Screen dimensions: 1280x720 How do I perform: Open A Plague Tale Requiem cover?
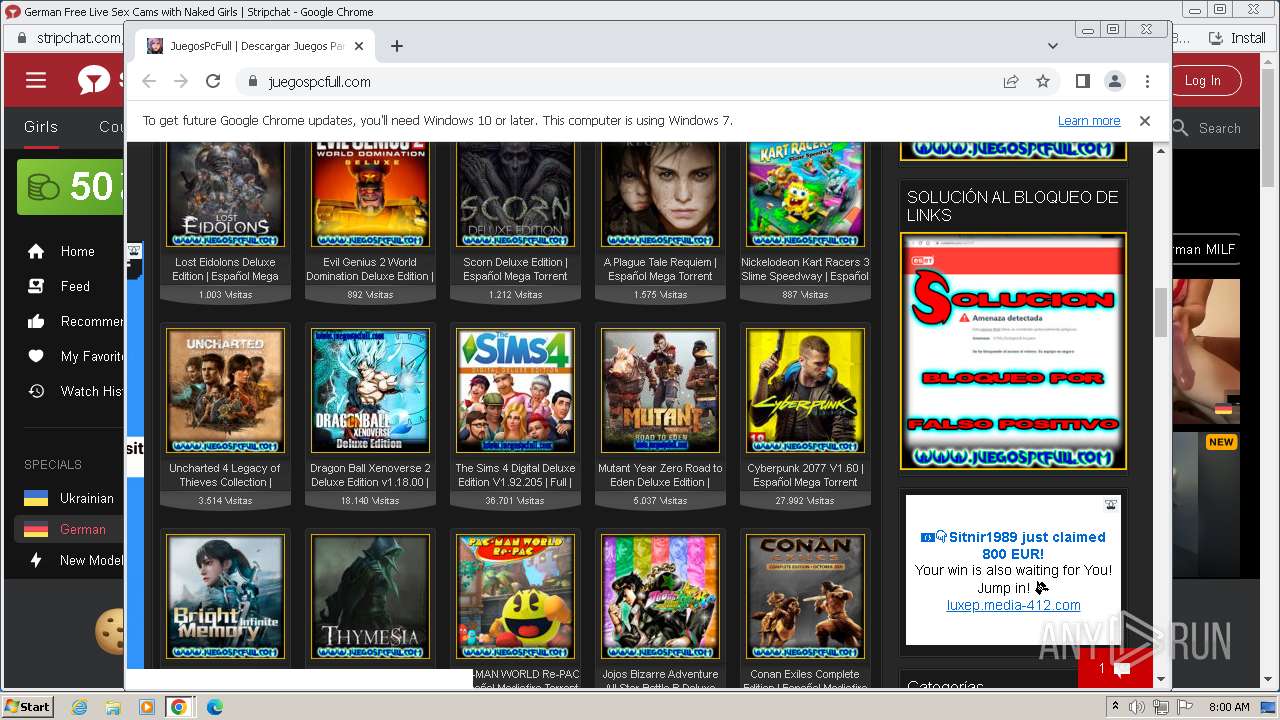tap(660, 193)
